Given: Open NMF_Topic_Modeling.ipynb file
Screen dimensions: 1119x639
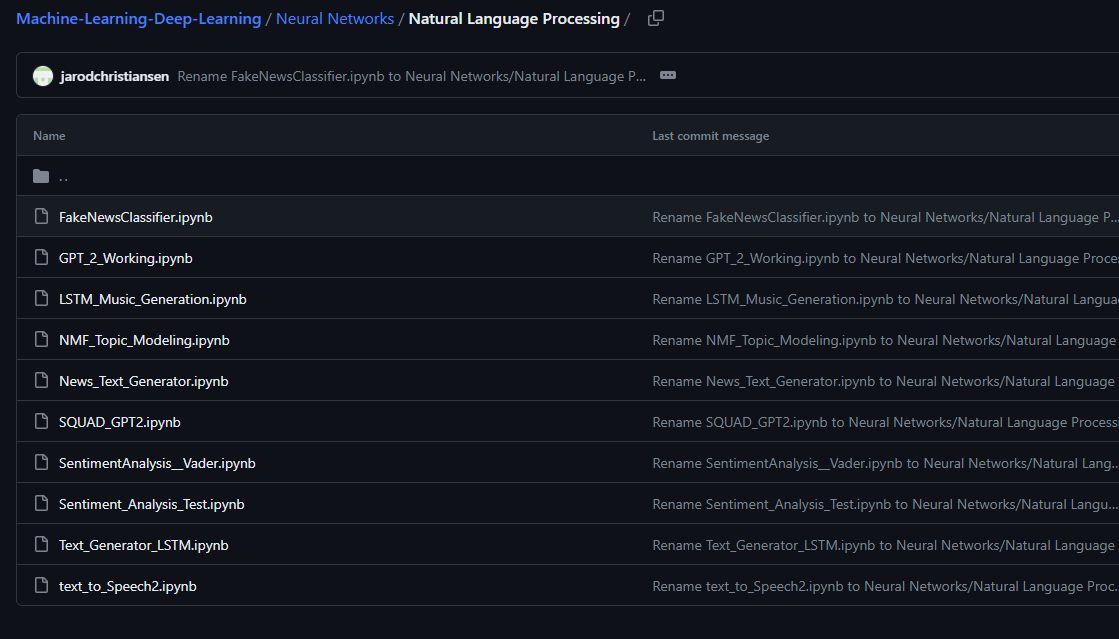Looking at the screenshot, I should click(144, 341).
